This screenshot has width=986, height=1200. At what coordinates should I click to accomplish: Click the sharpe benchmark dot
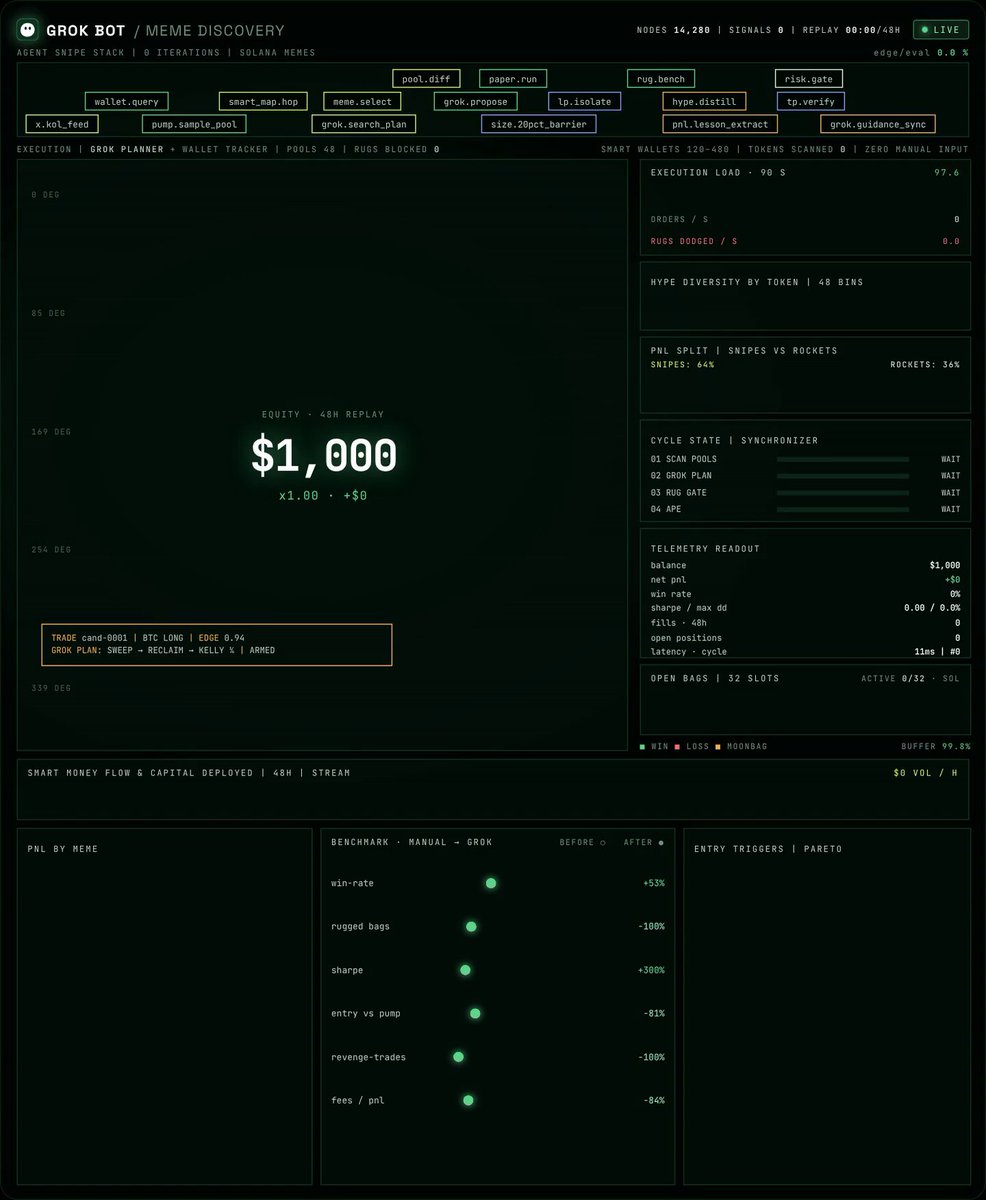465,970
